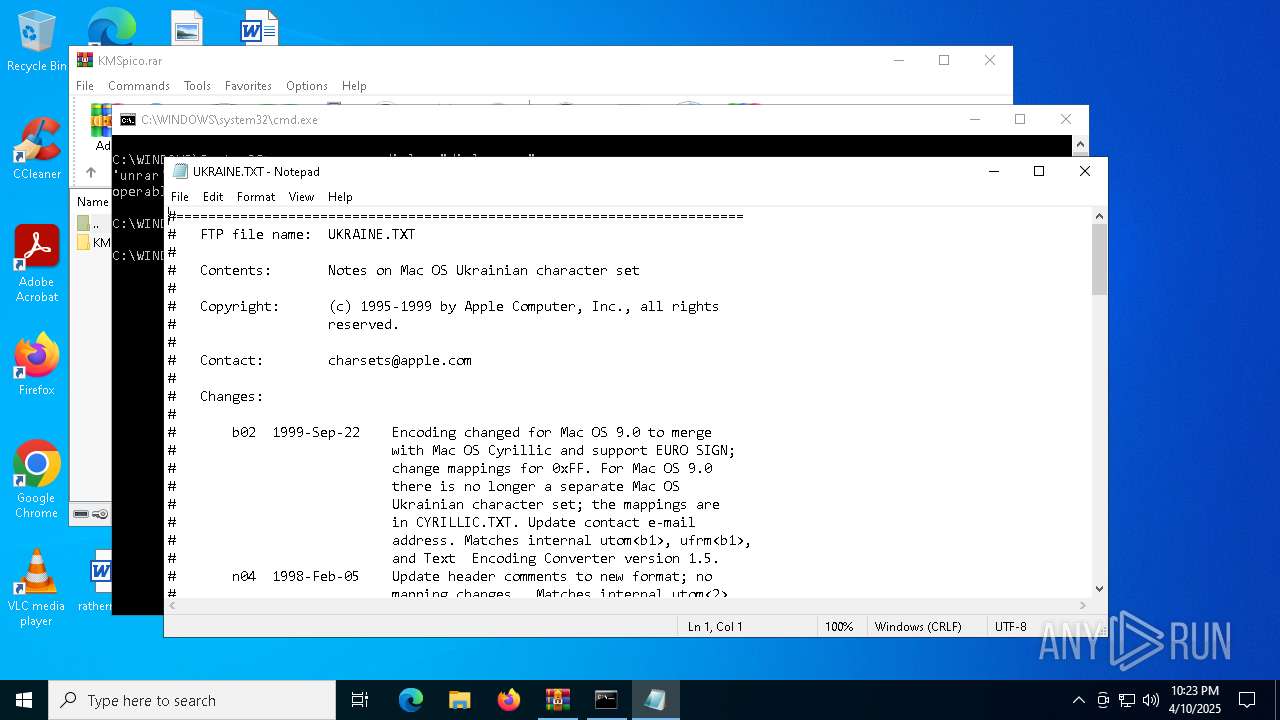1280x720 pixels.
Task: Click the cmd.exe window title icon
Action: pyautogui.click(x=128, y=119)
